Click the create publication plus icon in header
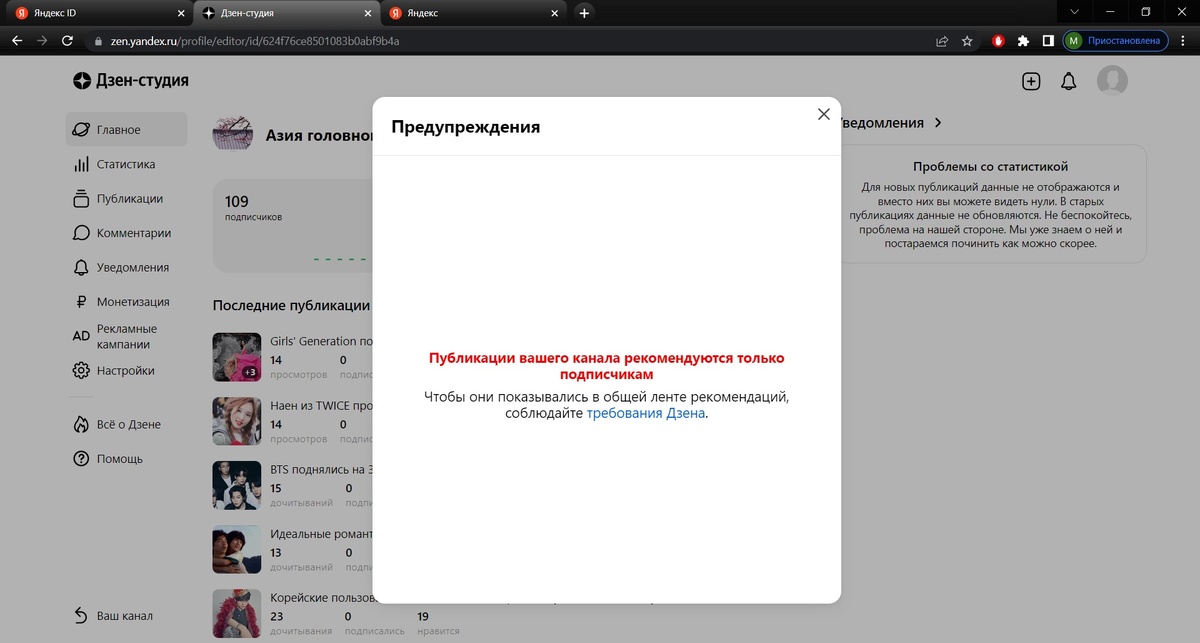Screen dimensions: 1200x643 click(x=1031, y=81)
